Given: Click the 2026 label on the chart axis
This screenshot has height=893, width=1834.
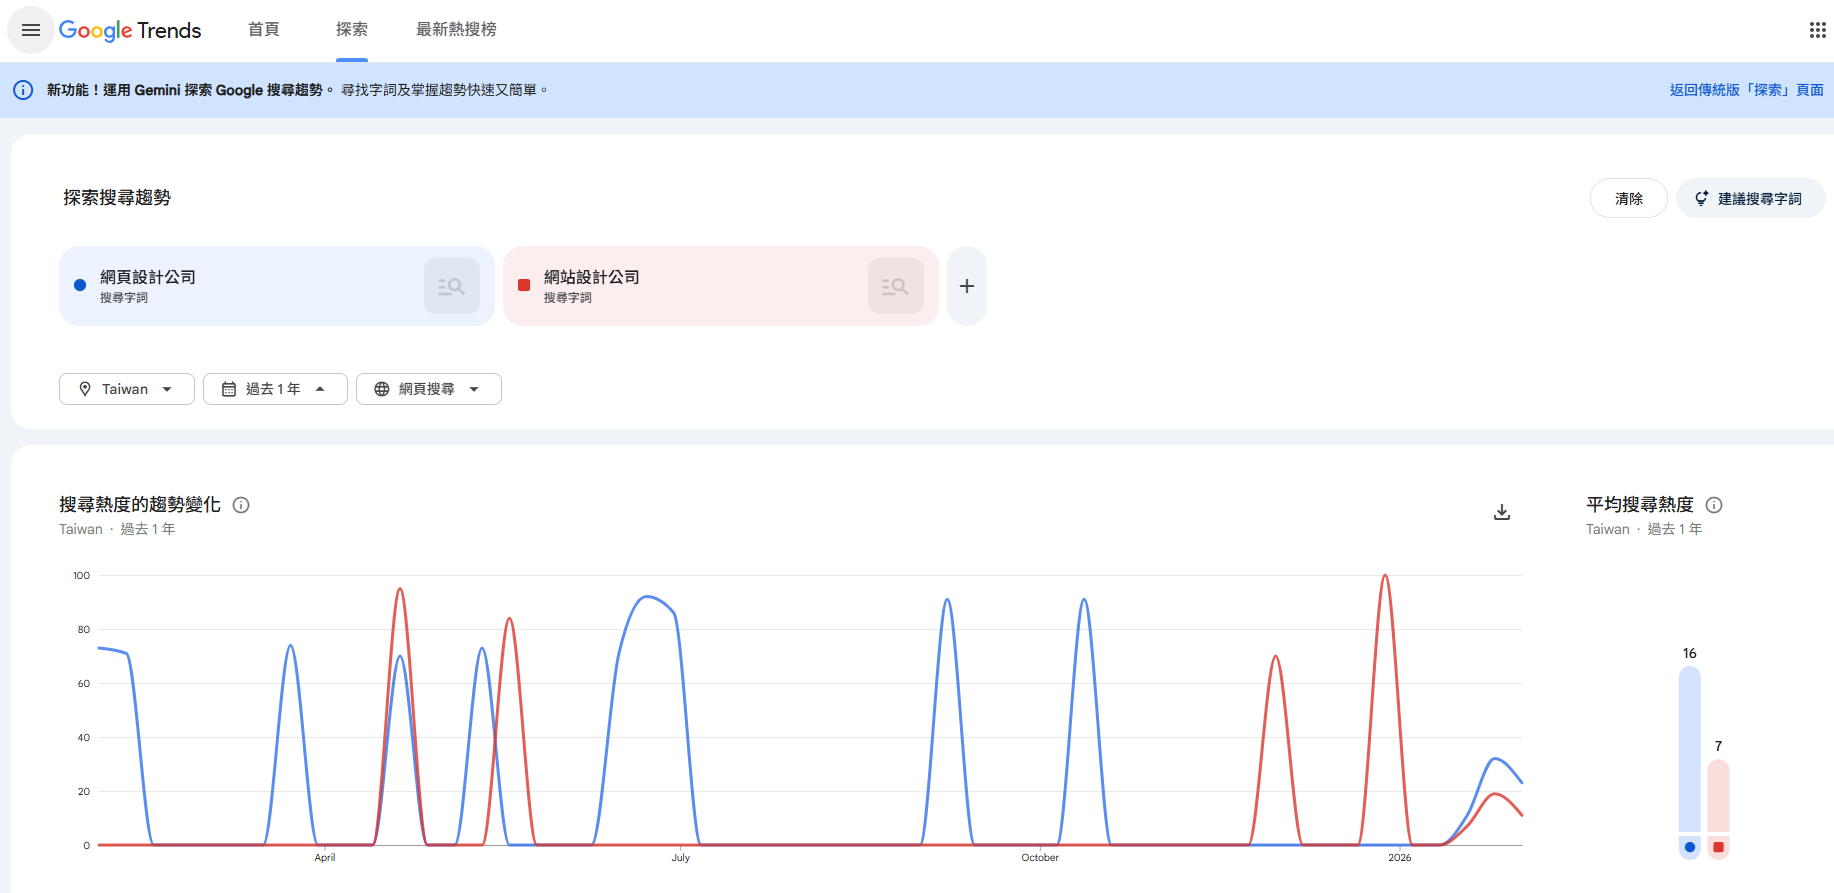Looking at the screenshot, I should click(x=1400, y=858).
